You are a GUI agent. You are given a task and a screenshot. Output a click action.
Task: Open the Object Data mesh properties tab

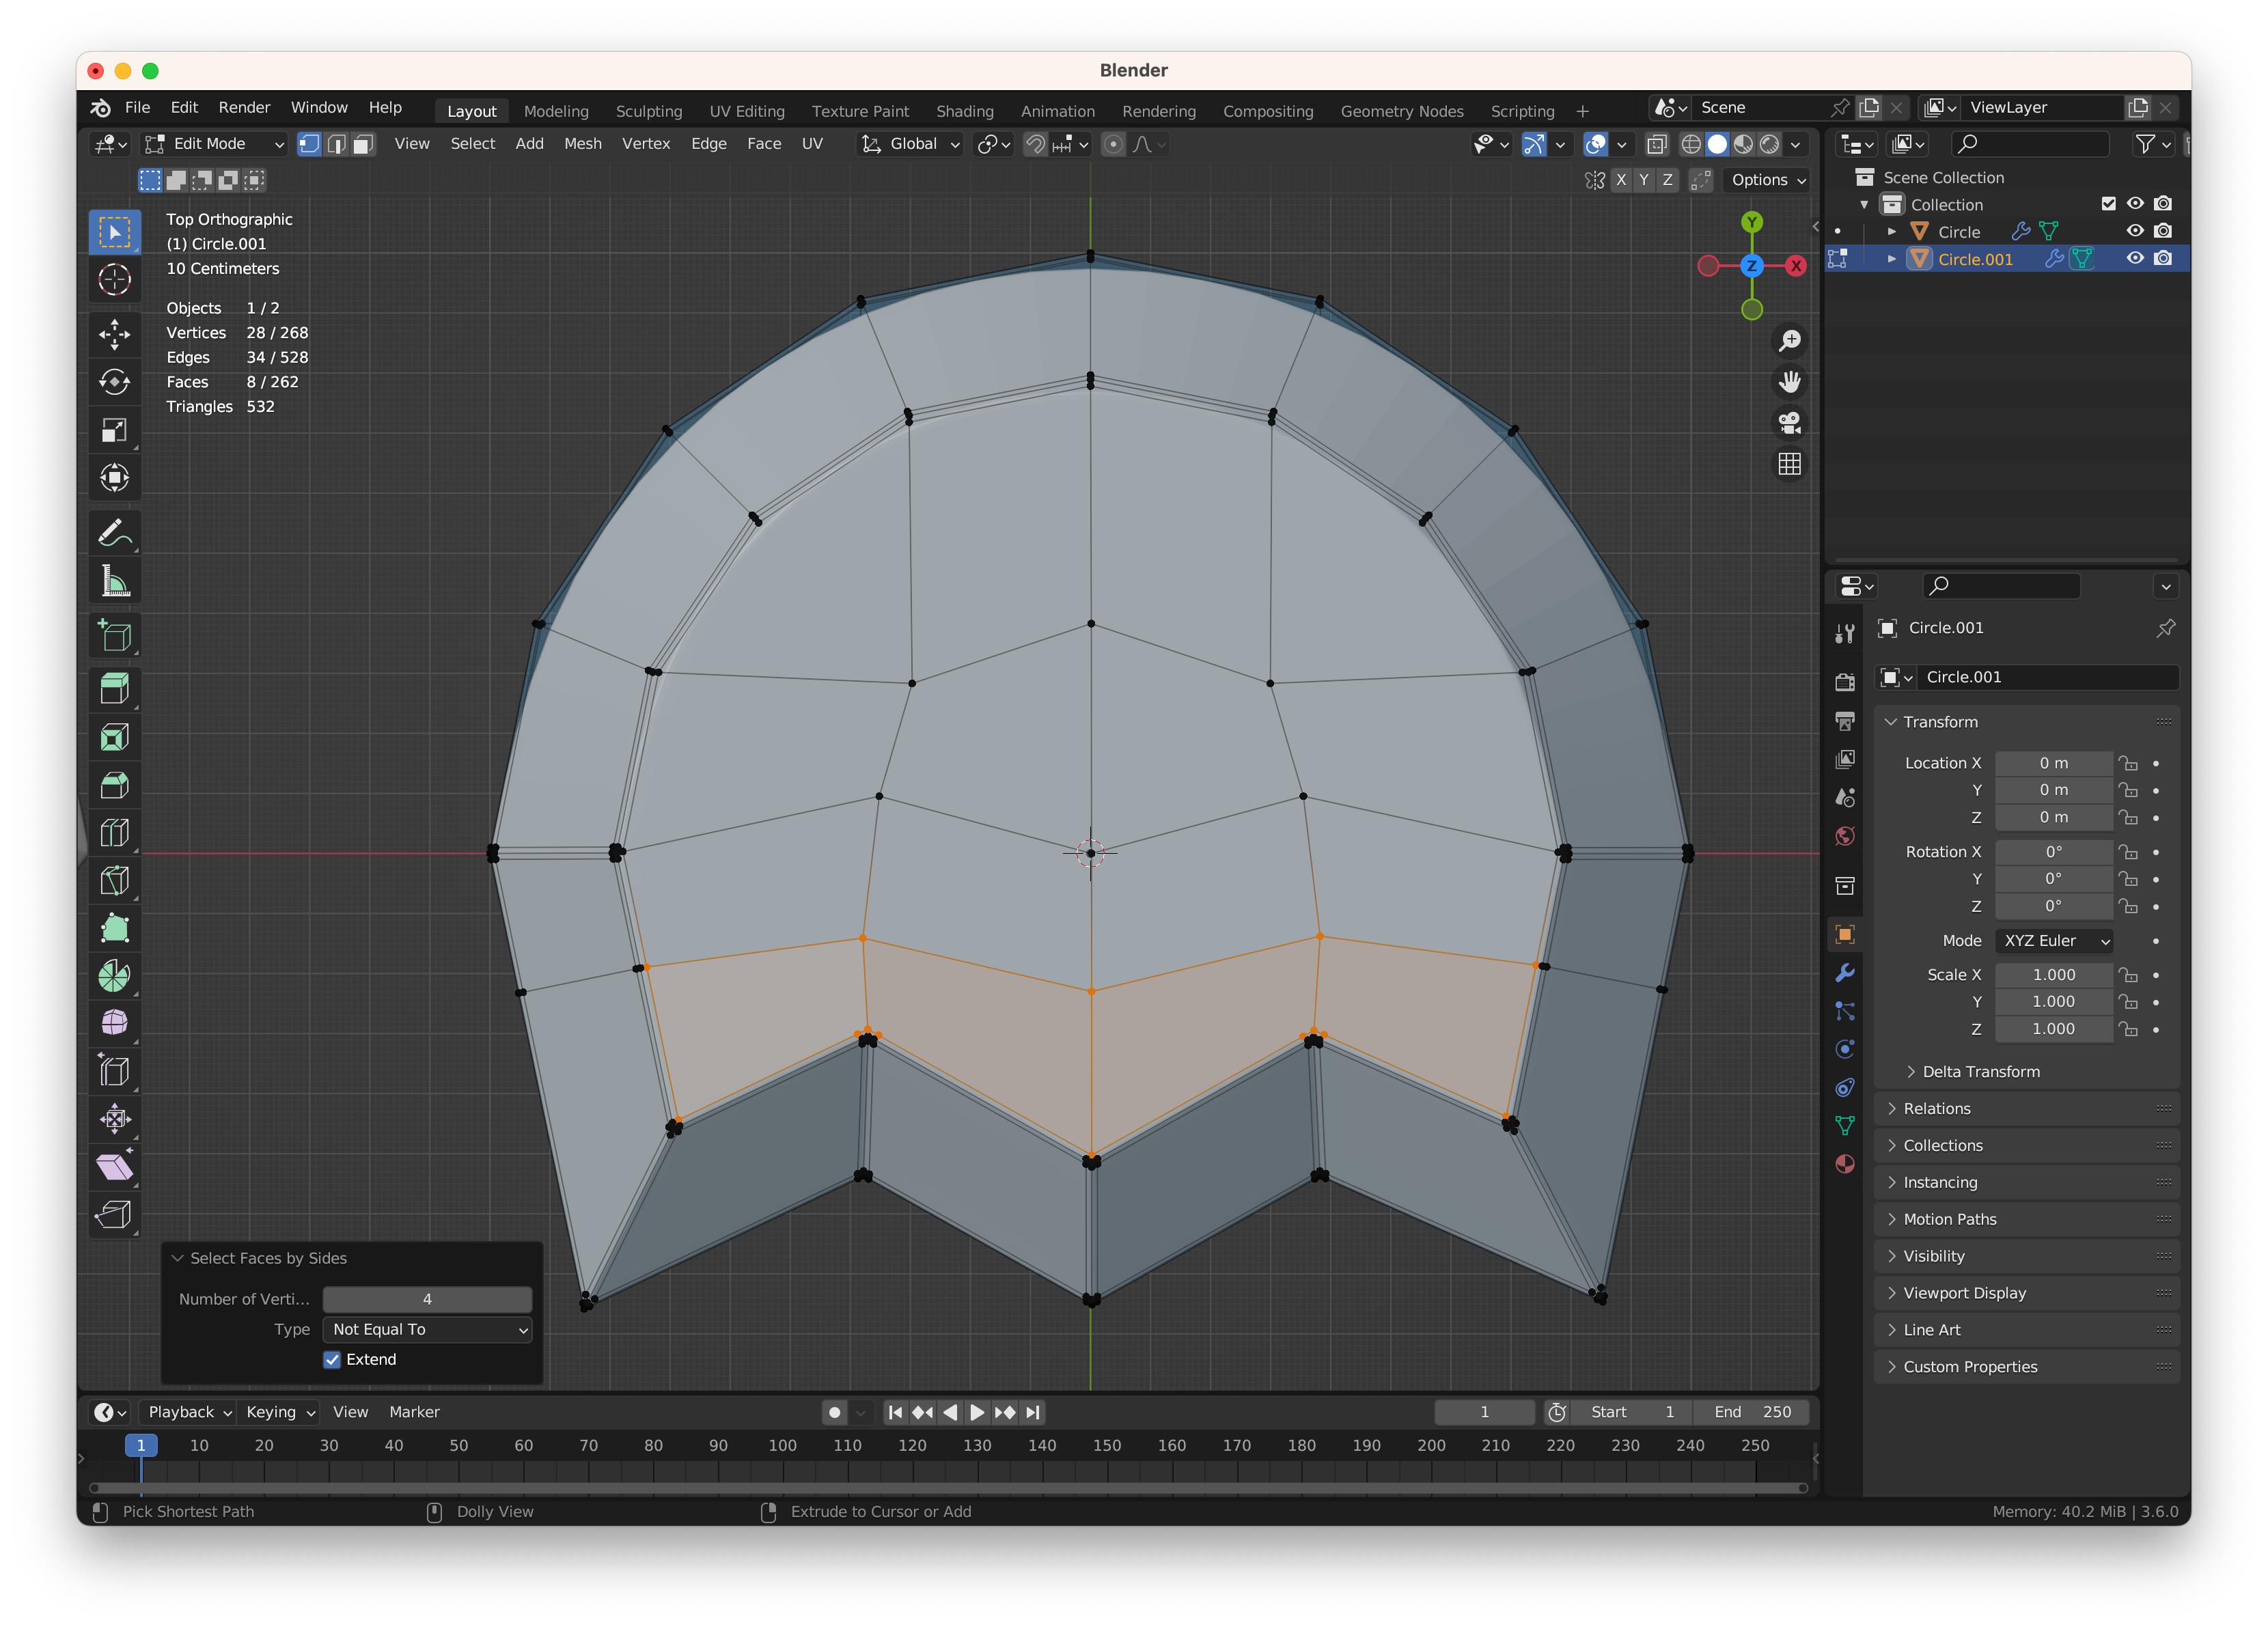click(x=1845, y=1126)
